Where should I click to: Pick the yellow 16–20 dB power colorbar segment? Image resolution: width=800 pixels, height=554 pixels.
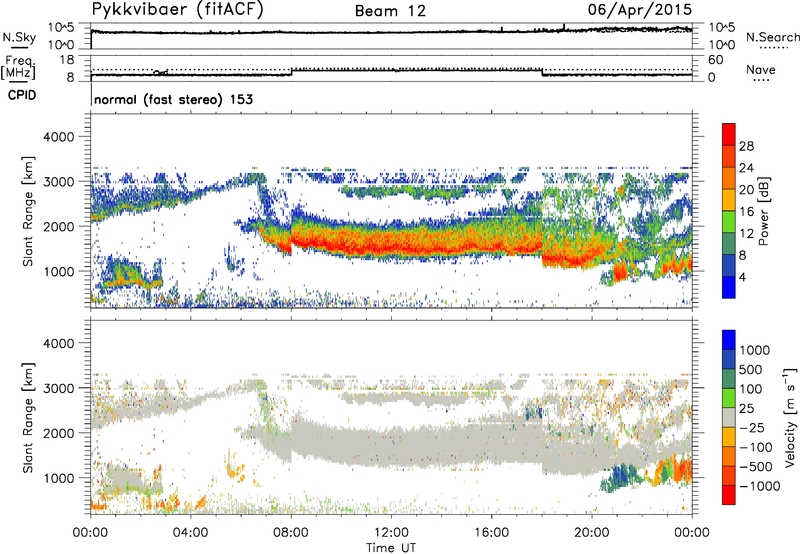pyautogui.click(x=729, y=199)
